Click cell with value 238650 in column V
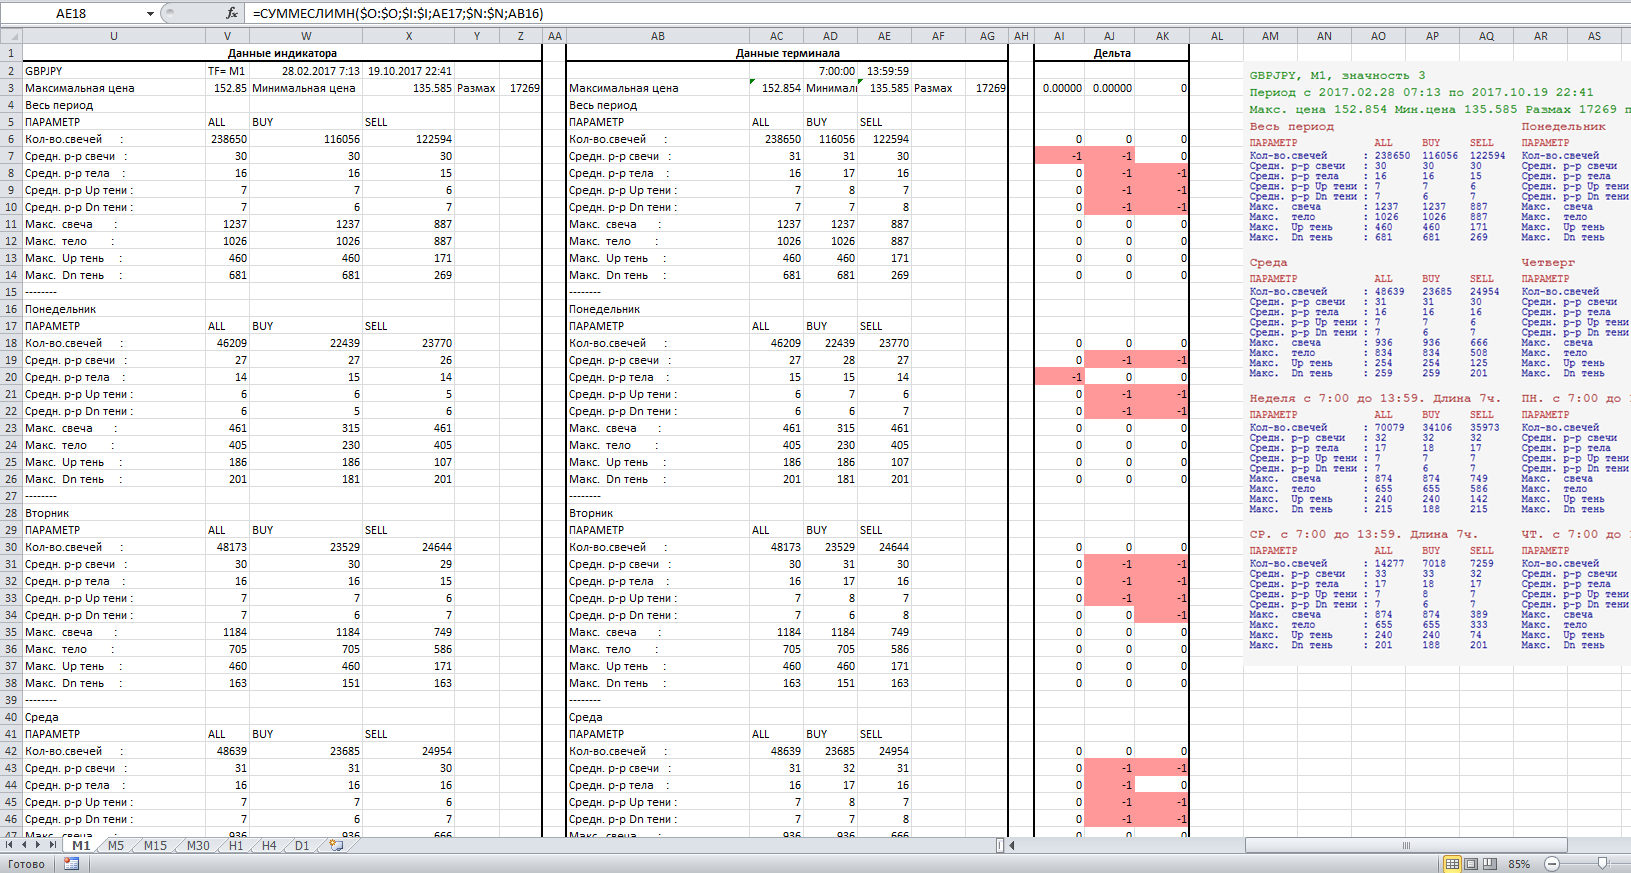This screenshot has width=1631, height=873. [x=227, y=139]
